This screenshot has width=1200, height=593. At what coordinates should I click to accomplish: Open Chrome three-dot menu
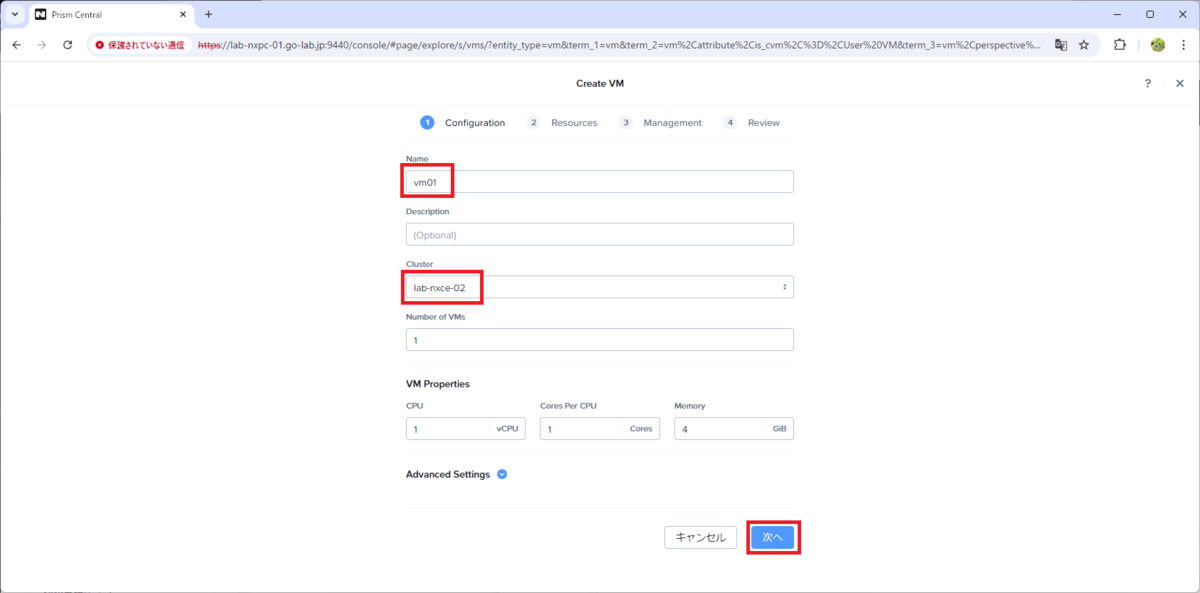pyautogui.click(x=1184, y=45)
